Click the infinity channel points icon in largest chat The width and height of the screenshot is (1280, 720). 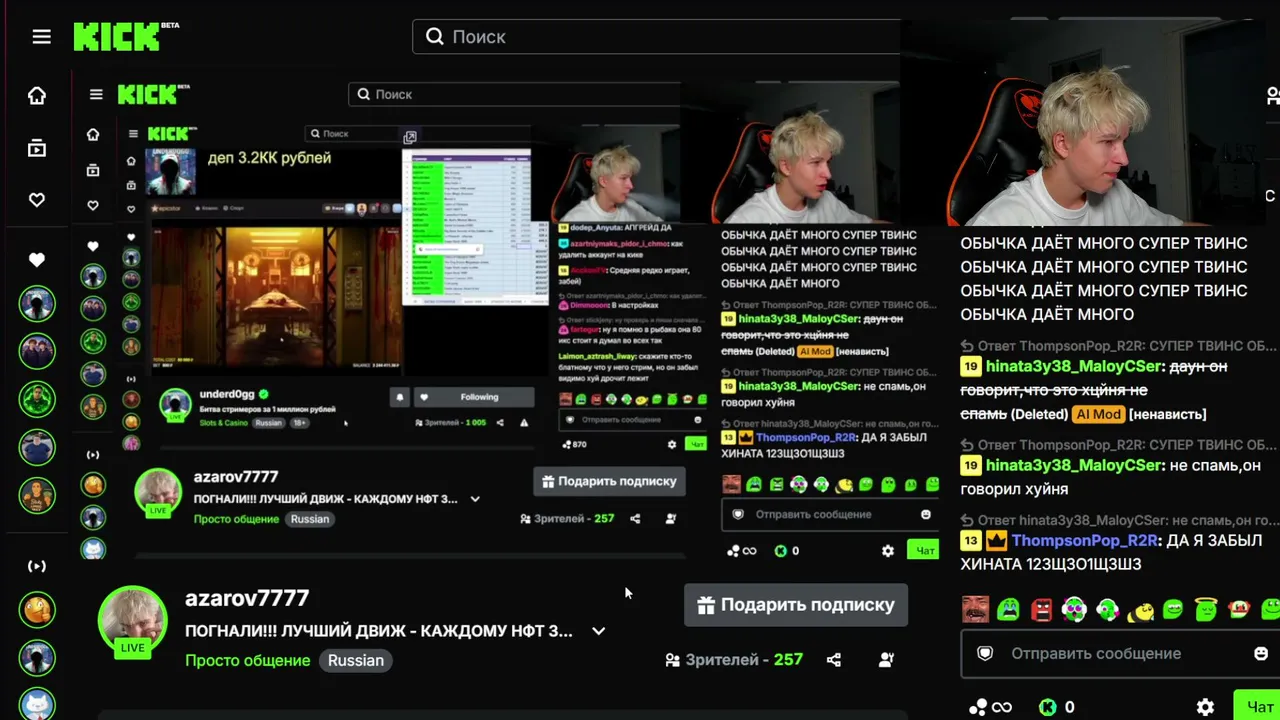990,707
